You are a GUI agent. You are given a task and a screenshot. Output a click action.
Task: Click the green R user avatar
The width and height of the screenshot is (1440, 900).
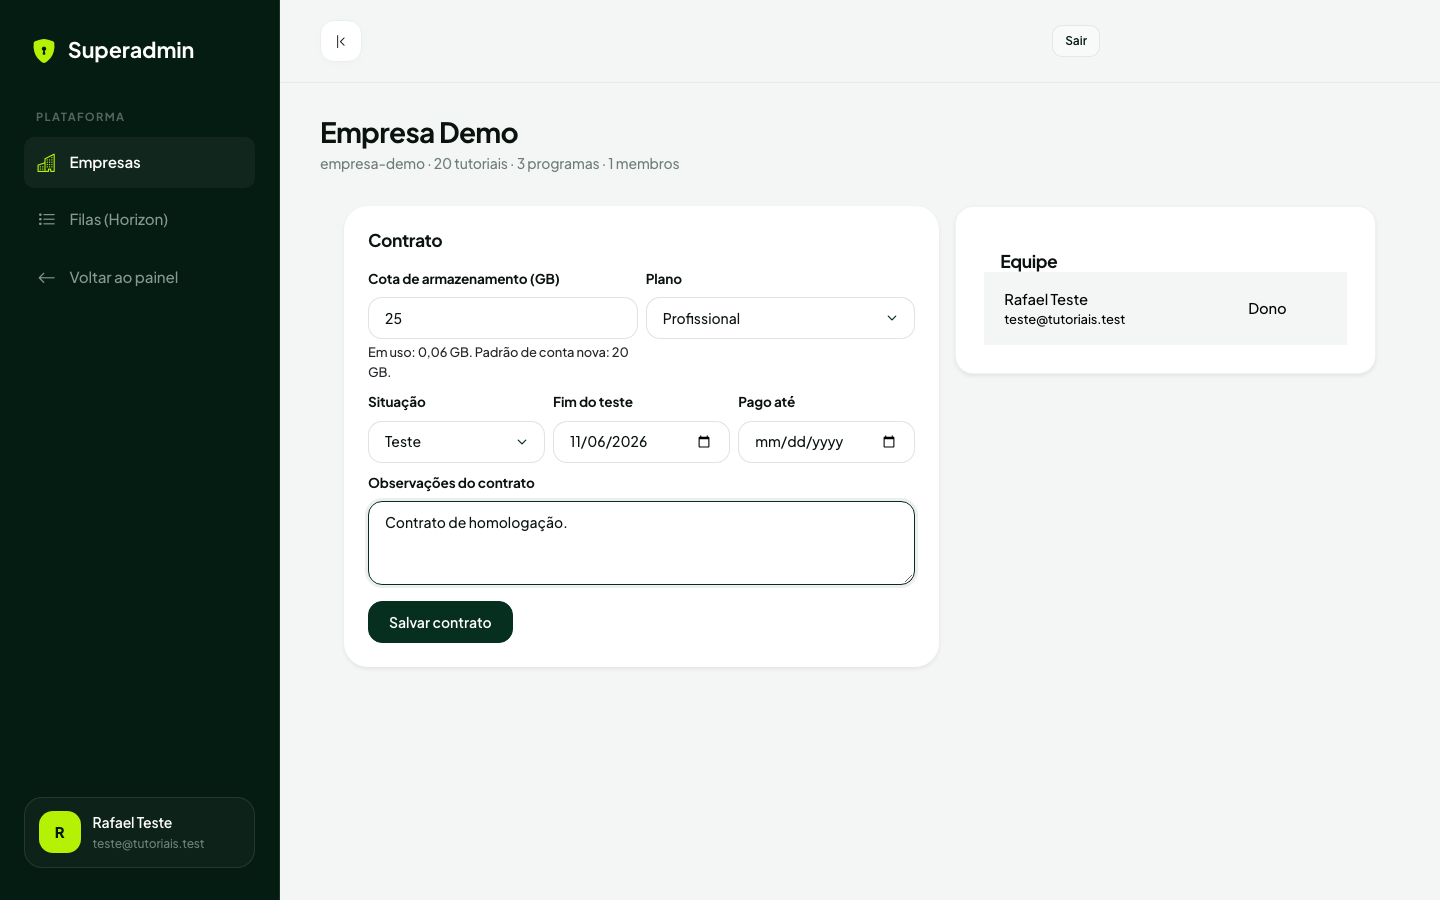[x=60, y=832]
